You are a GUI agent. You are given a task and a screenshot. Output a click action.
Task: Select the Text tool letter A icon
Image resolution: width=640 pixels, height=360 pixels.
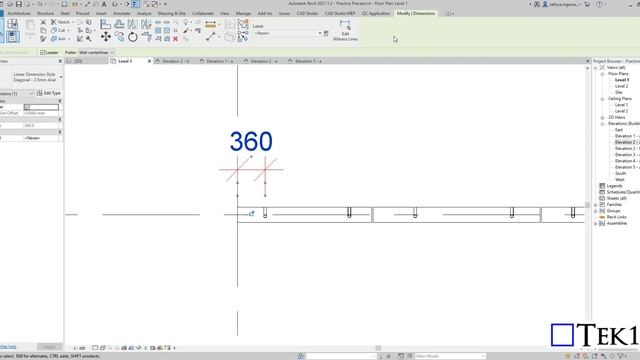click(104, 4)
